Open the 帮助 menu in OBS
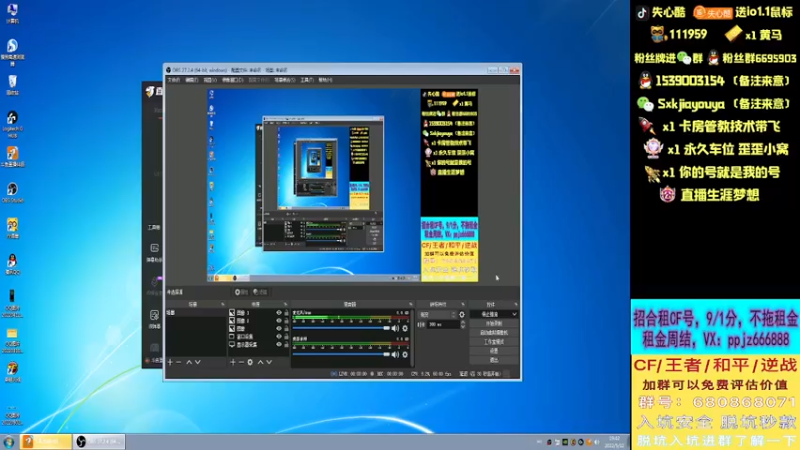Image resolution: width=800 pixels, height=450 pixels. 325,80
